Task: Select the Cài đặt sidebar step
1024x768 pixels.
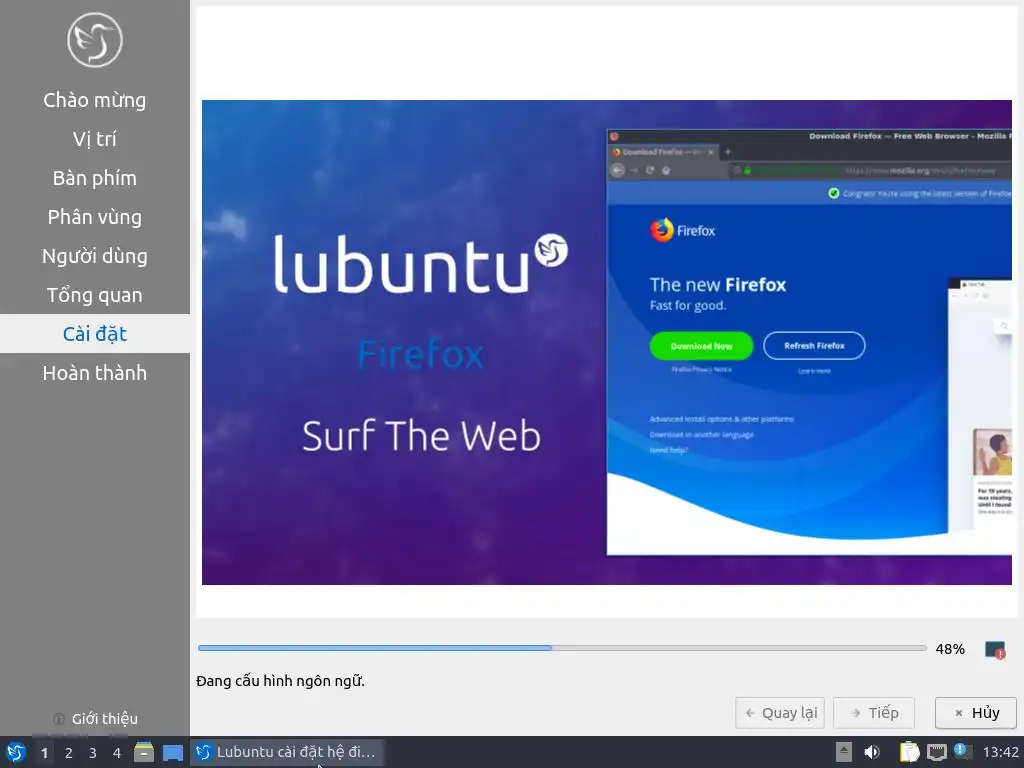Action: (95, 334)
